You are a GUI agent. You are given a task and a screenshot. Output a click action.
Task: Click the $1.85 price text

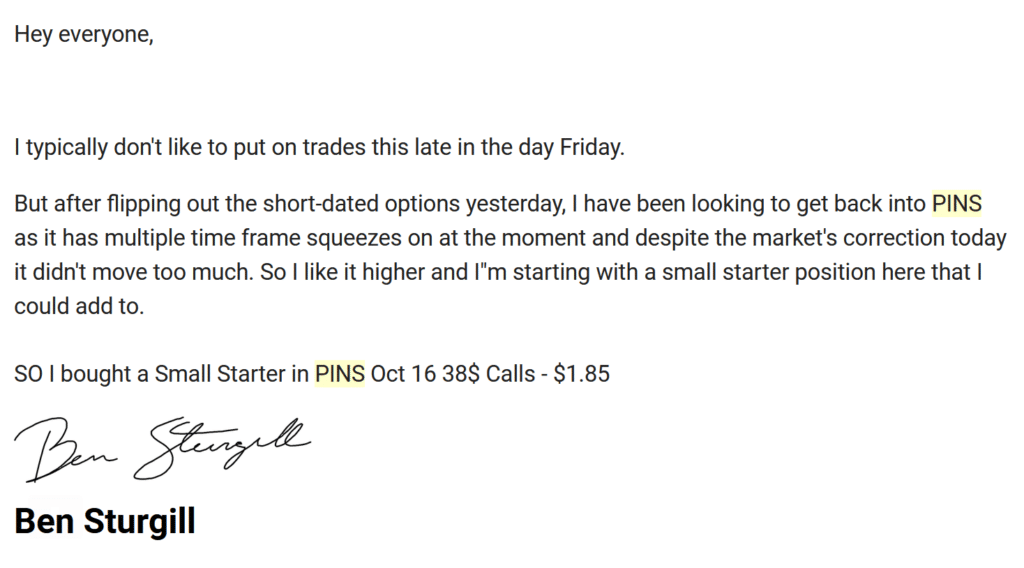581,374
